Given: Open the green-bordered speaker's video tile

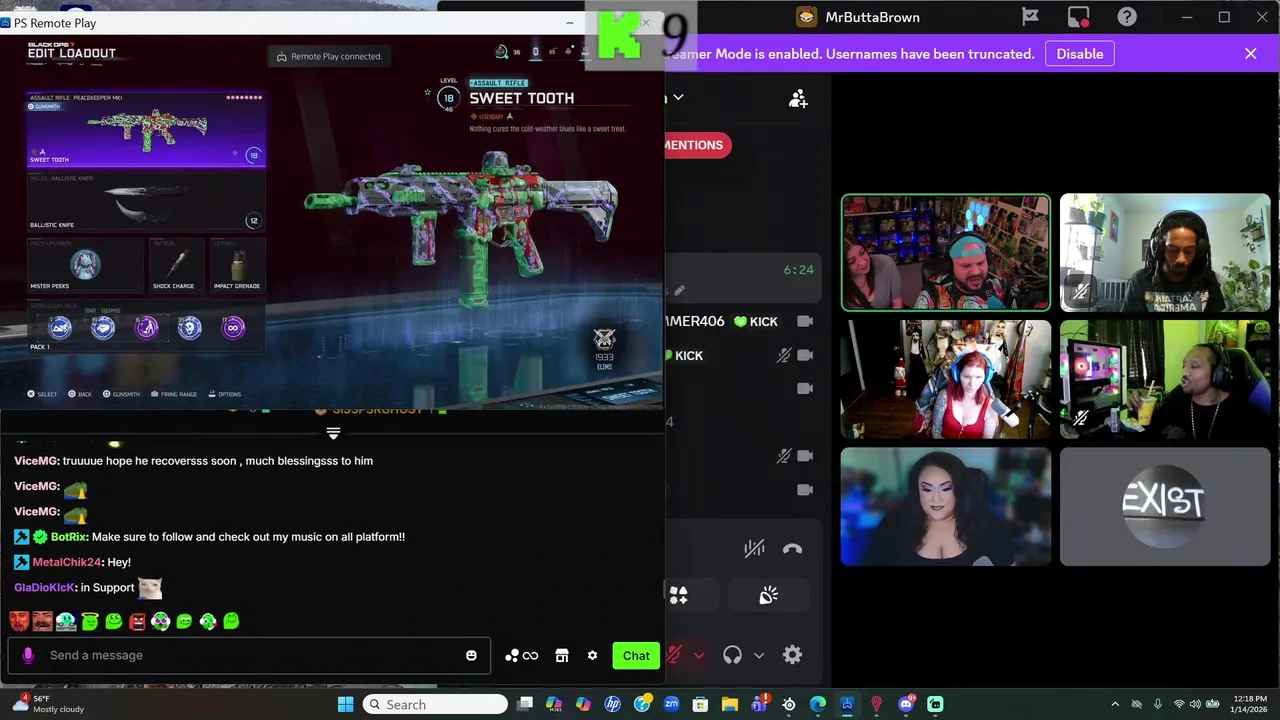Looking at the screenshot, I should click(x=946, y=253).
